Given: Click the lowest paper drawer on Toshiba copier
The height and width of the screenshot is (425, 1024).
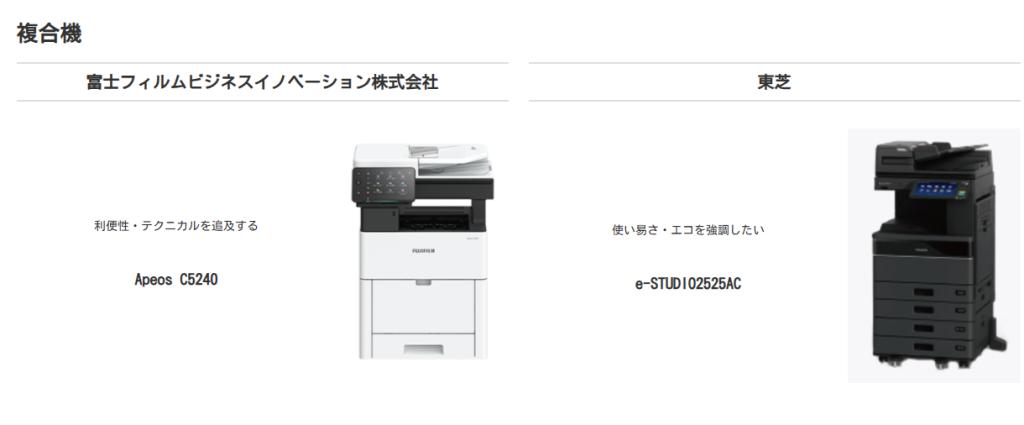Looking at the screenshot, I should coord(925,347).
